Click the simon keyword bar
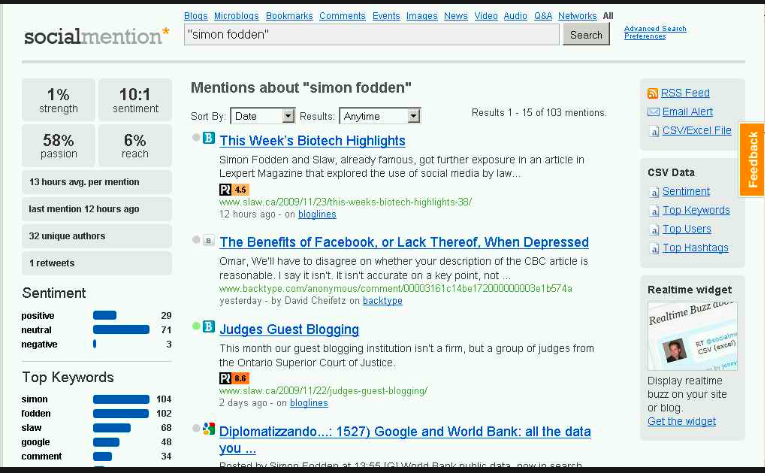The width and height of the screenshot is (765, 473). (x=121, y=399)
